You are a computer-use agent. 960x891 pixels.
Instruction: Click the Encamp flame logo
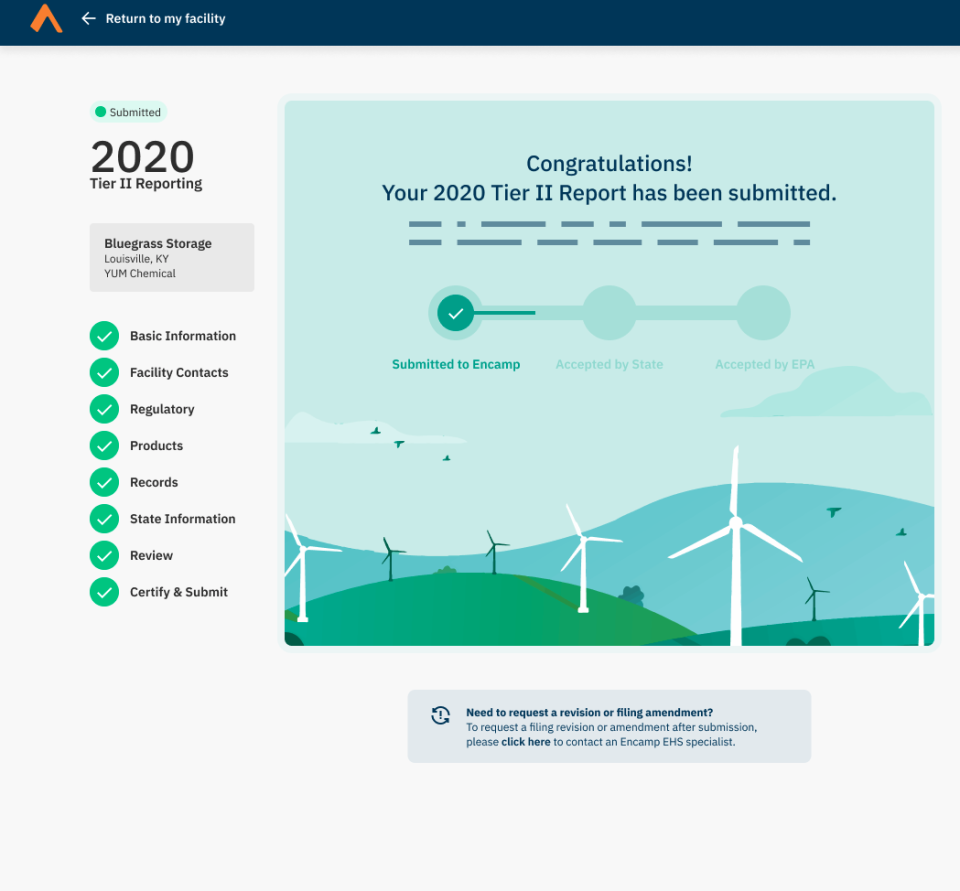[x=45, y=18]
